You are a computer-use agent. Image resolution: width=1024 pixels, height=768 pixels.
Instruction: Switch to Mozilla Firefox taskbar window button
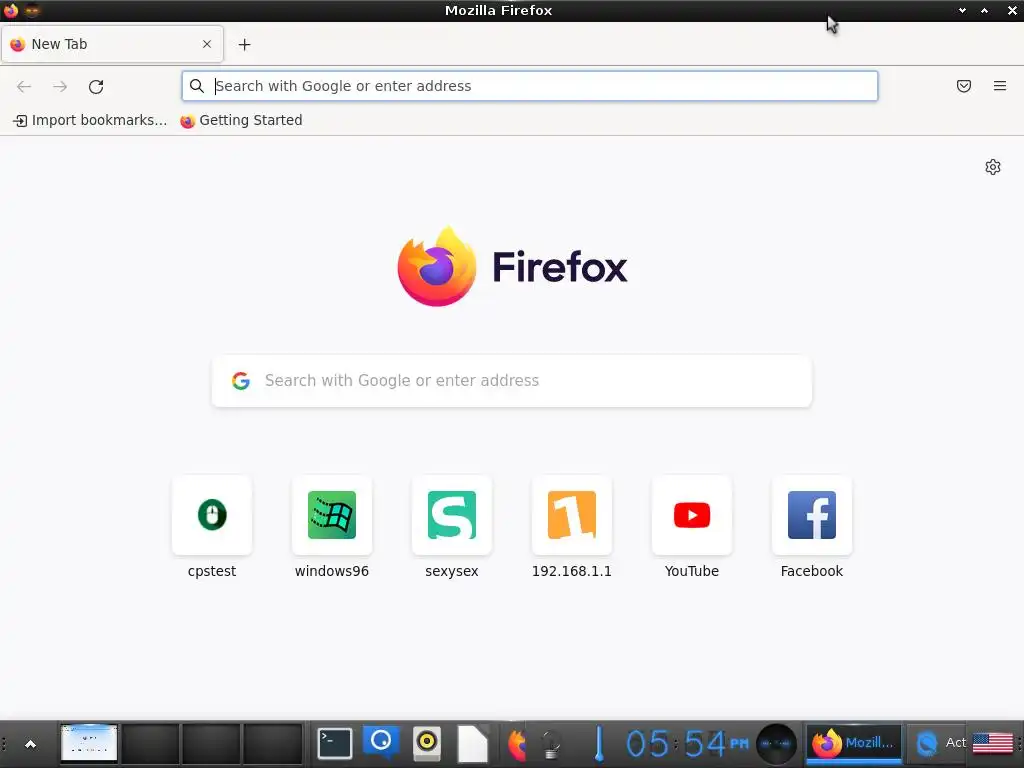click(853, 743)
